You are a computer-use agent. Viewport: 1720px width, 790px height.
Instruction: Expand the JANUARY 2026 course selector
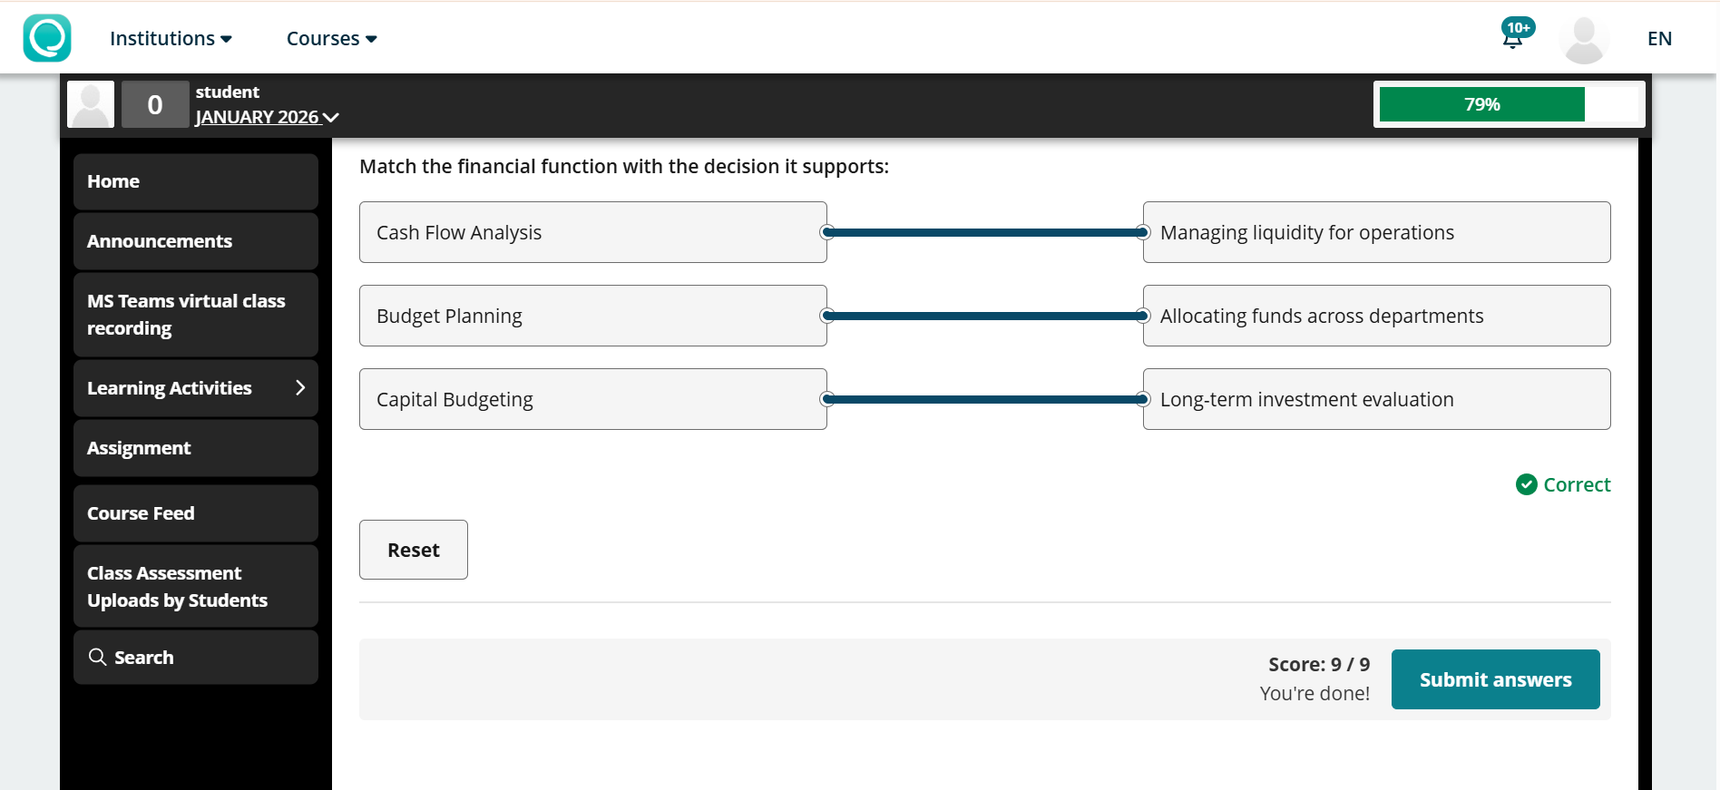click(x=267, y=117)
